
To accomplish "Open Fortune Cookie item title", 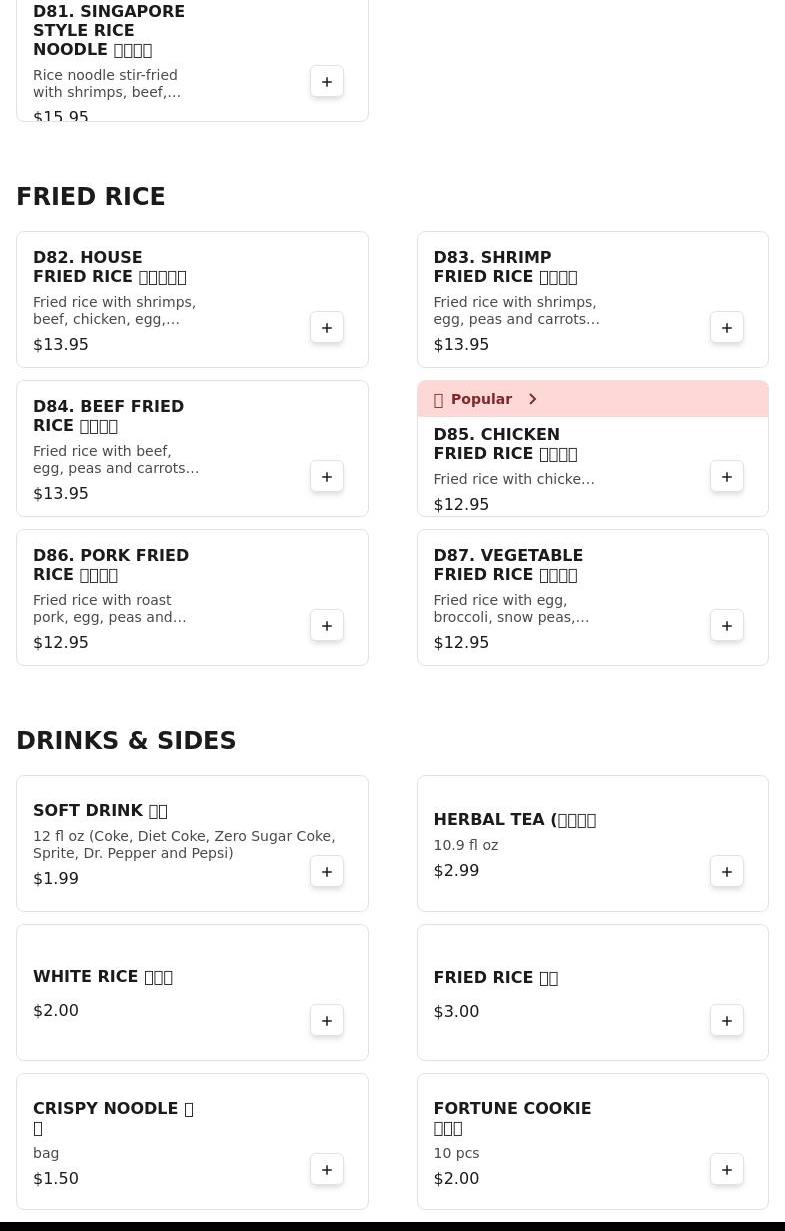I will [512, 1118].
